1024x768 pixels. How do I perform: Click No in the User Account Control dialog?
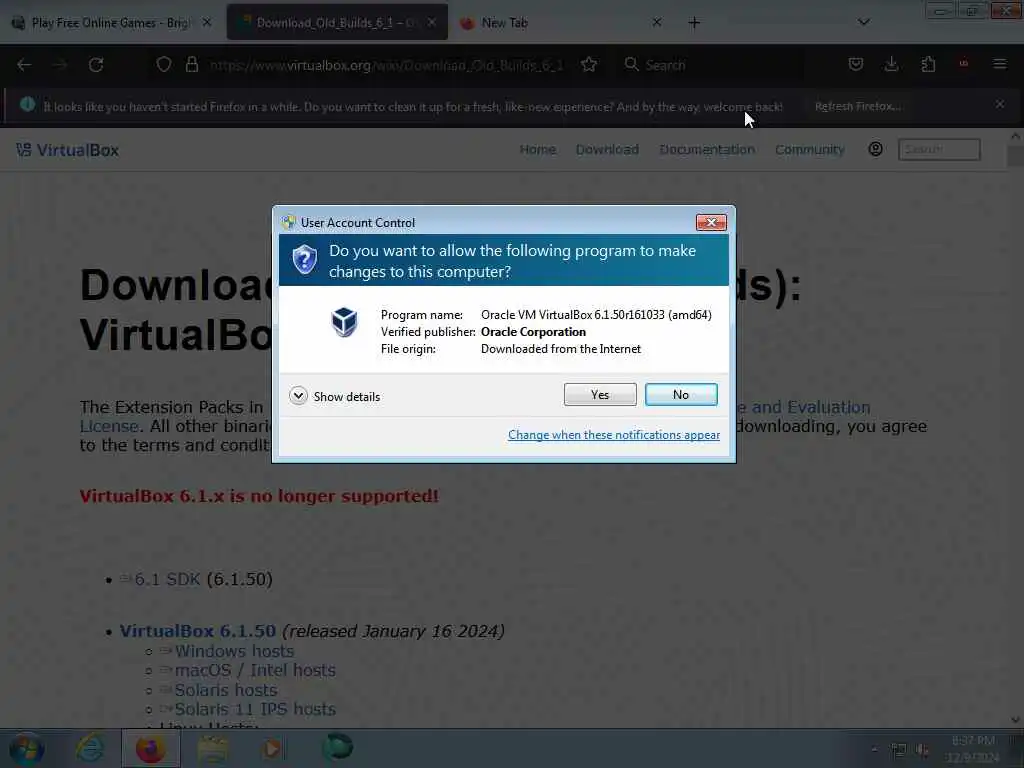click(680, 394)
